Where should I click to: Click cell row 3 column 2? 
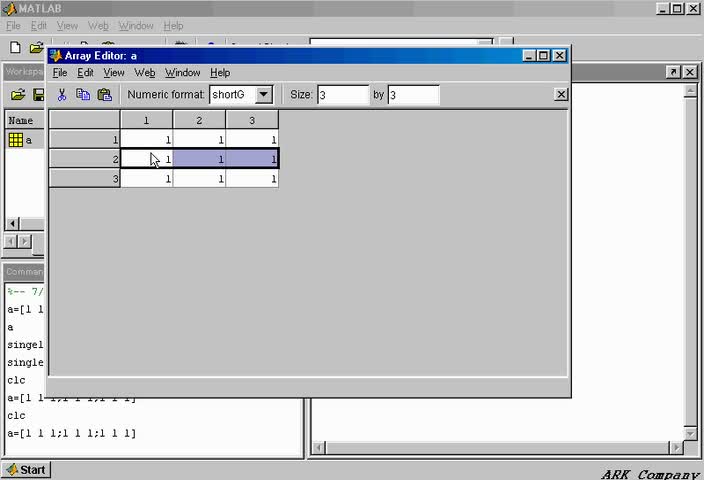(199, 179)
